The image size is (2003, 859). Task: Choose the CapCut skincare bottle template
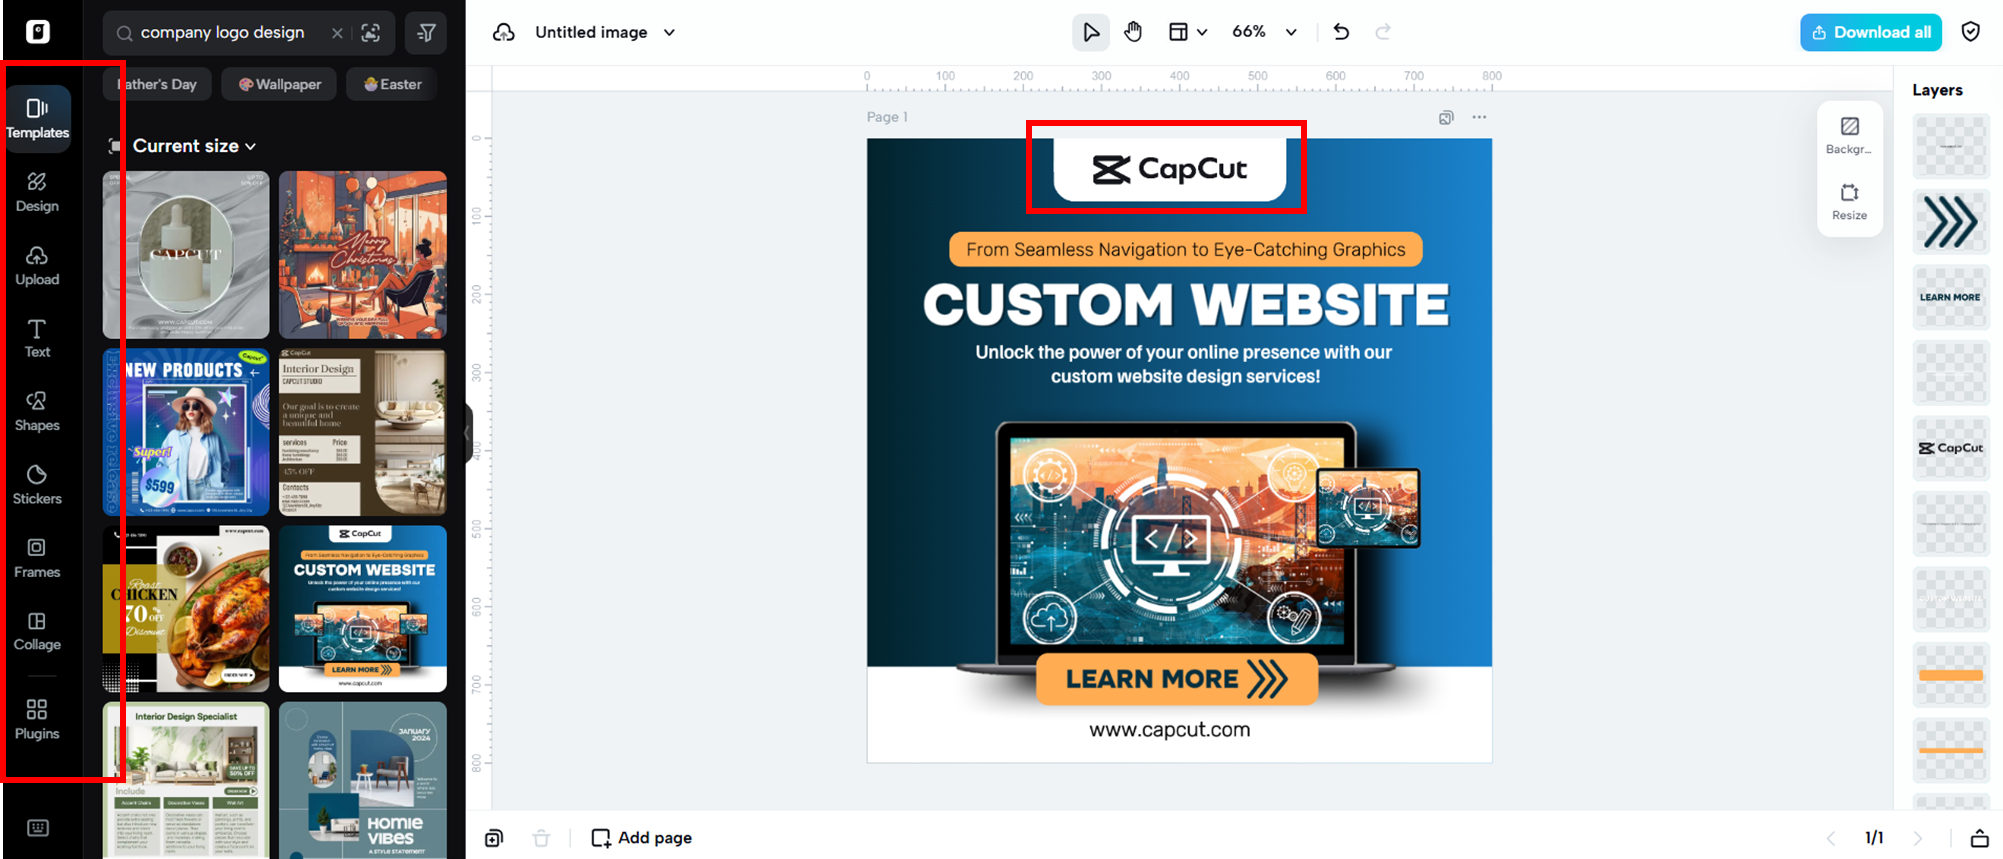click(186, 255)
